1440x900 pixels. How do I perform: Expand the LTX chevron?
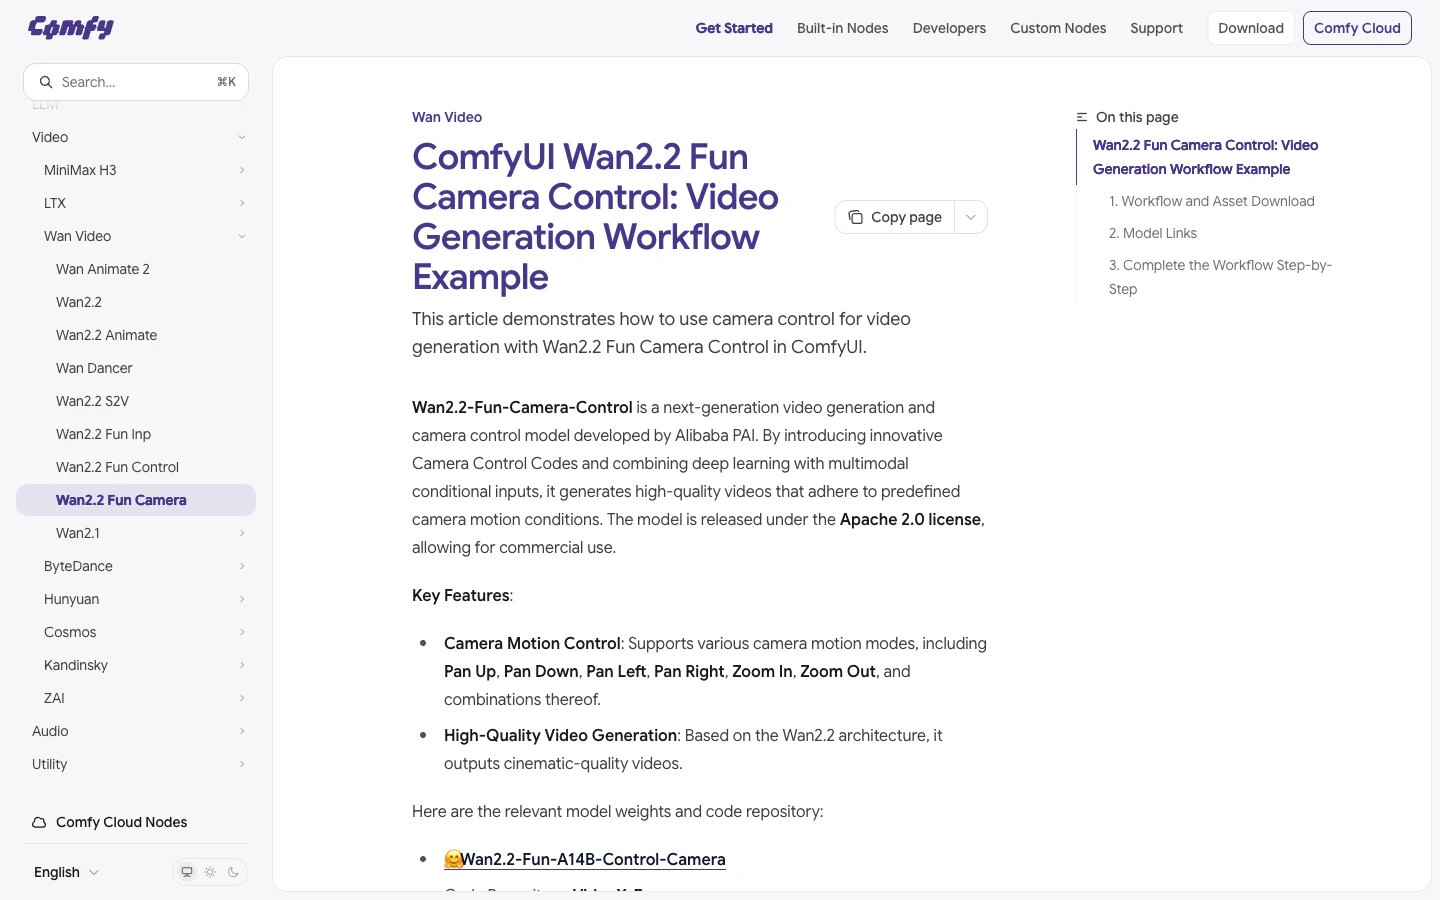242,203
